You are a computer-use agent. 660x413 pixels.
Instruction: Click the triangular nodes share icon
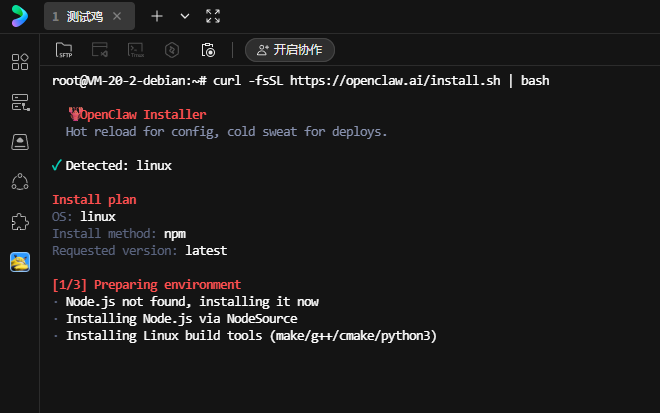[x=20, y=182]
